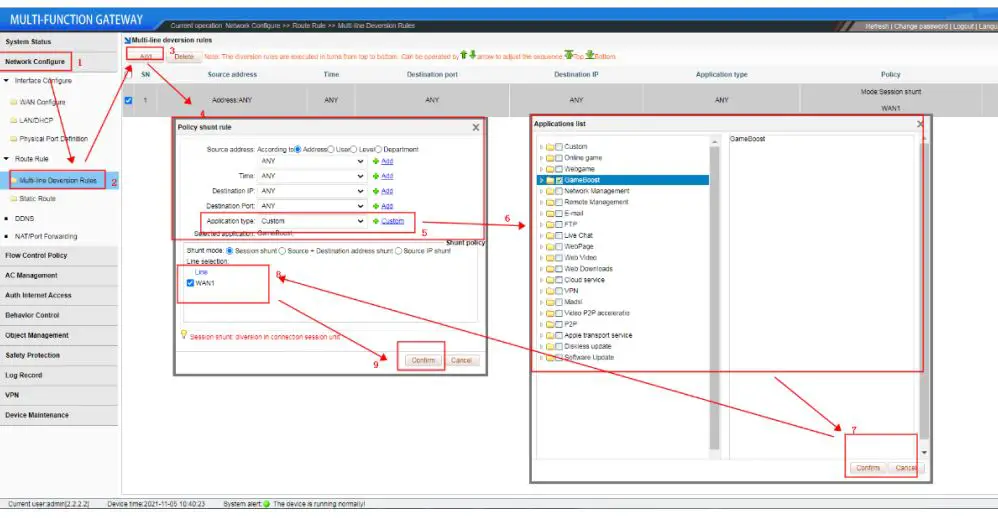Click the move-to-Top arrow icon
The height and width of the screenshot is (518, 998).
coord(568,55)
